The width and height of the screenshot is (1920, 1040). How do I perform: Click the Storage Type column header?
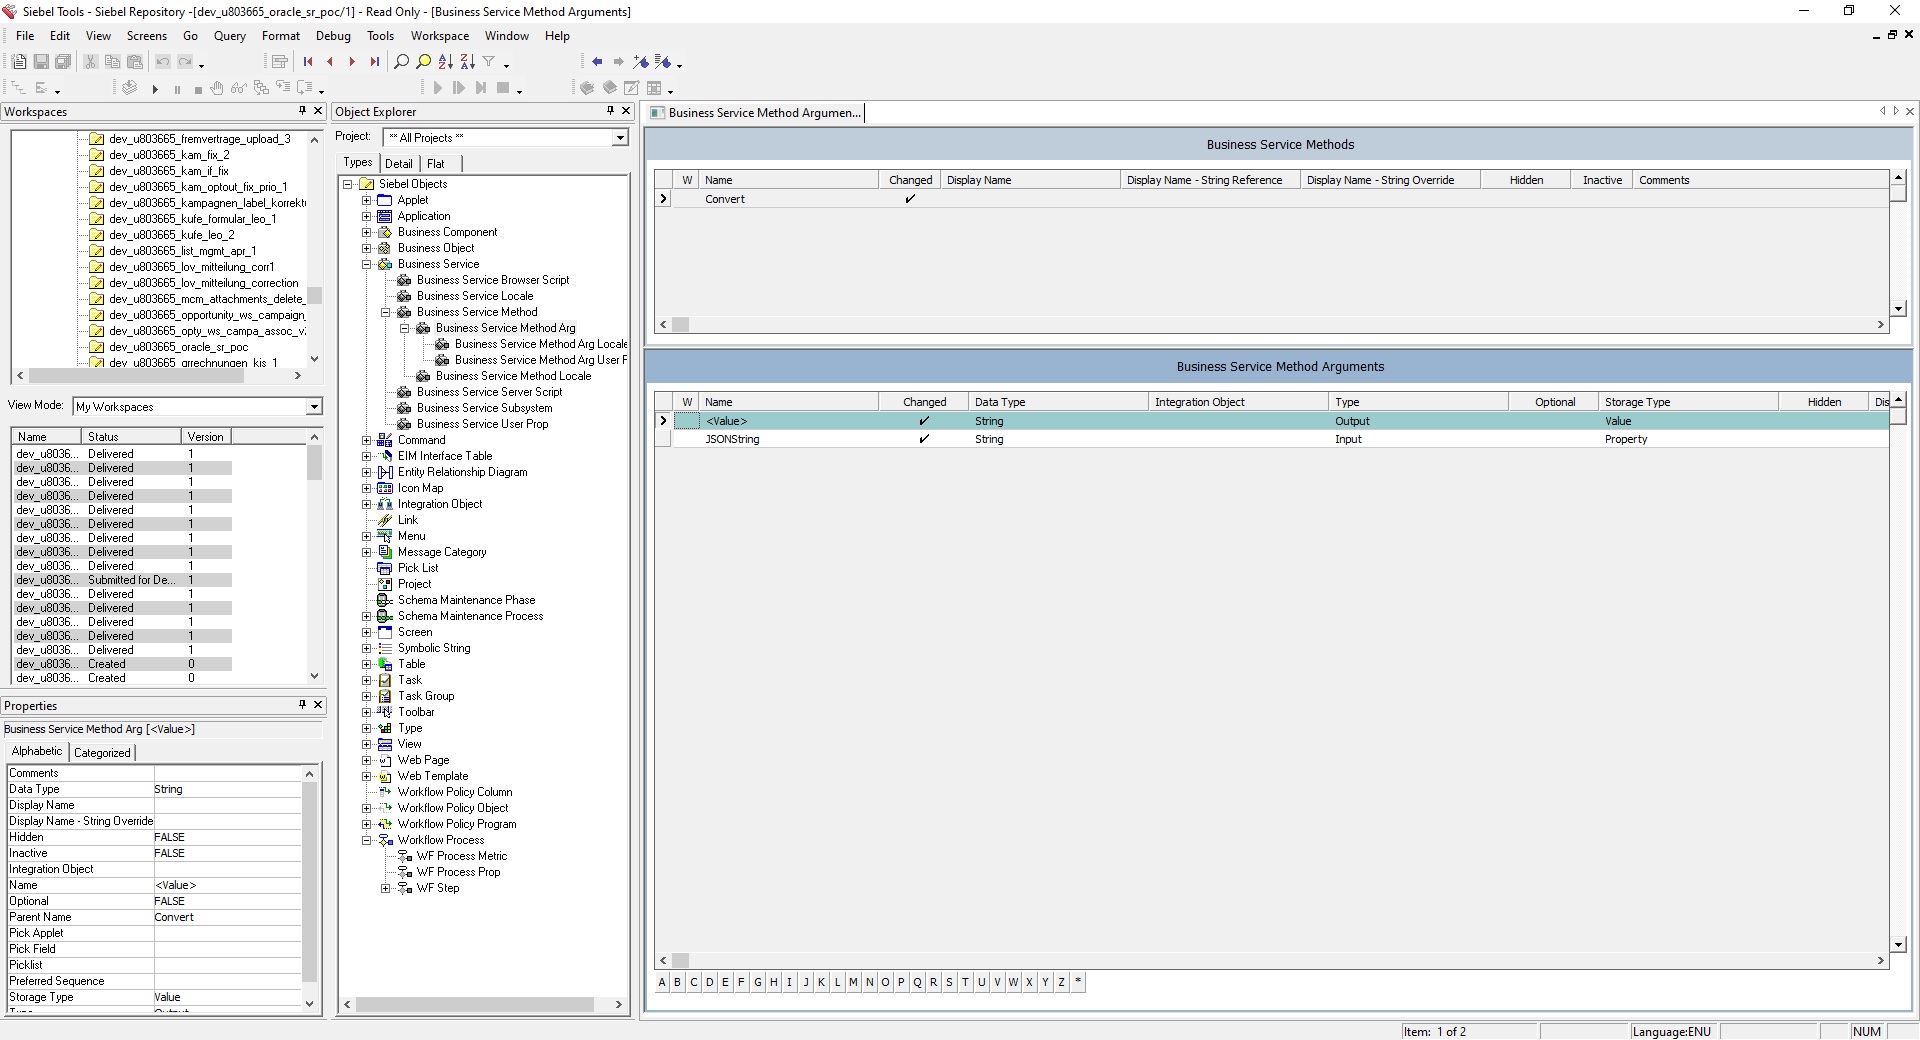[1687, 402]
